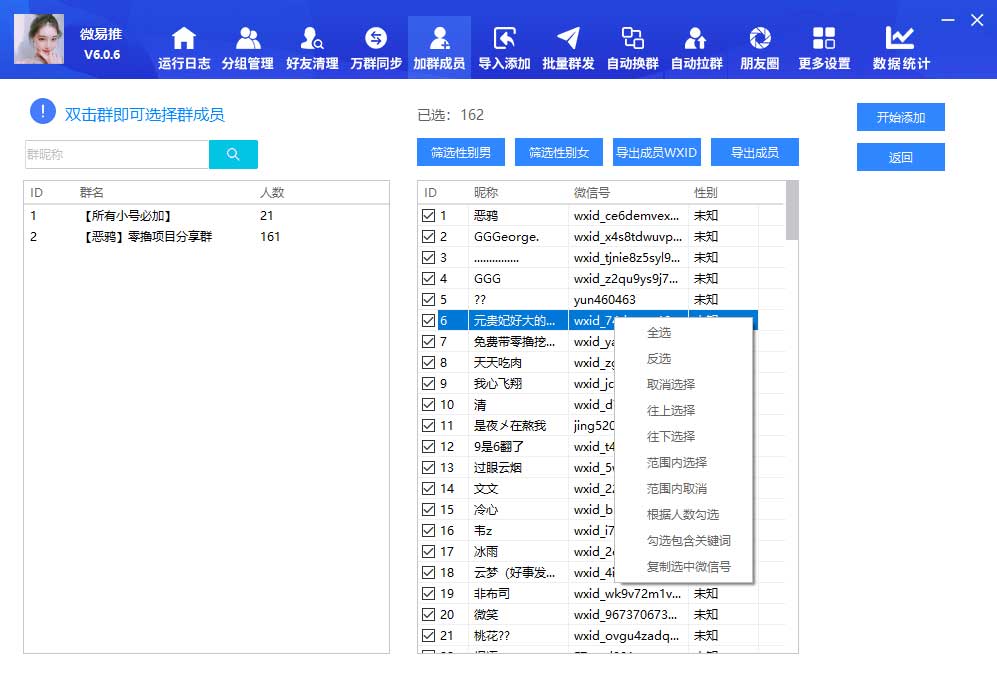Open 万群同步 sync icon
Image resolution: width=997 pixels, height=700 pixels.
(376, 40)
